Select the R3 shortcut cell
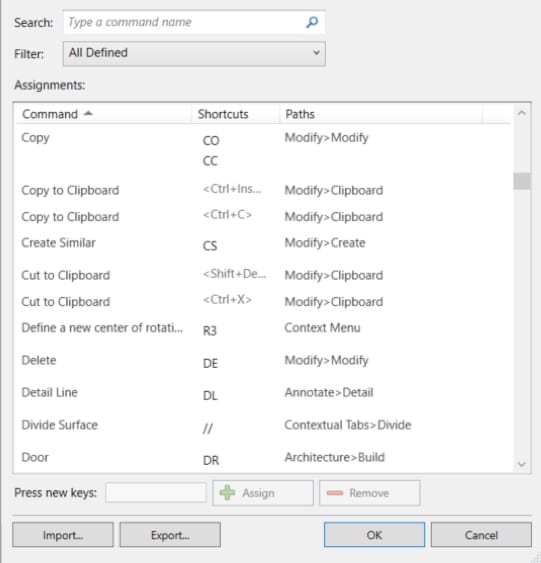 (210, 331)
